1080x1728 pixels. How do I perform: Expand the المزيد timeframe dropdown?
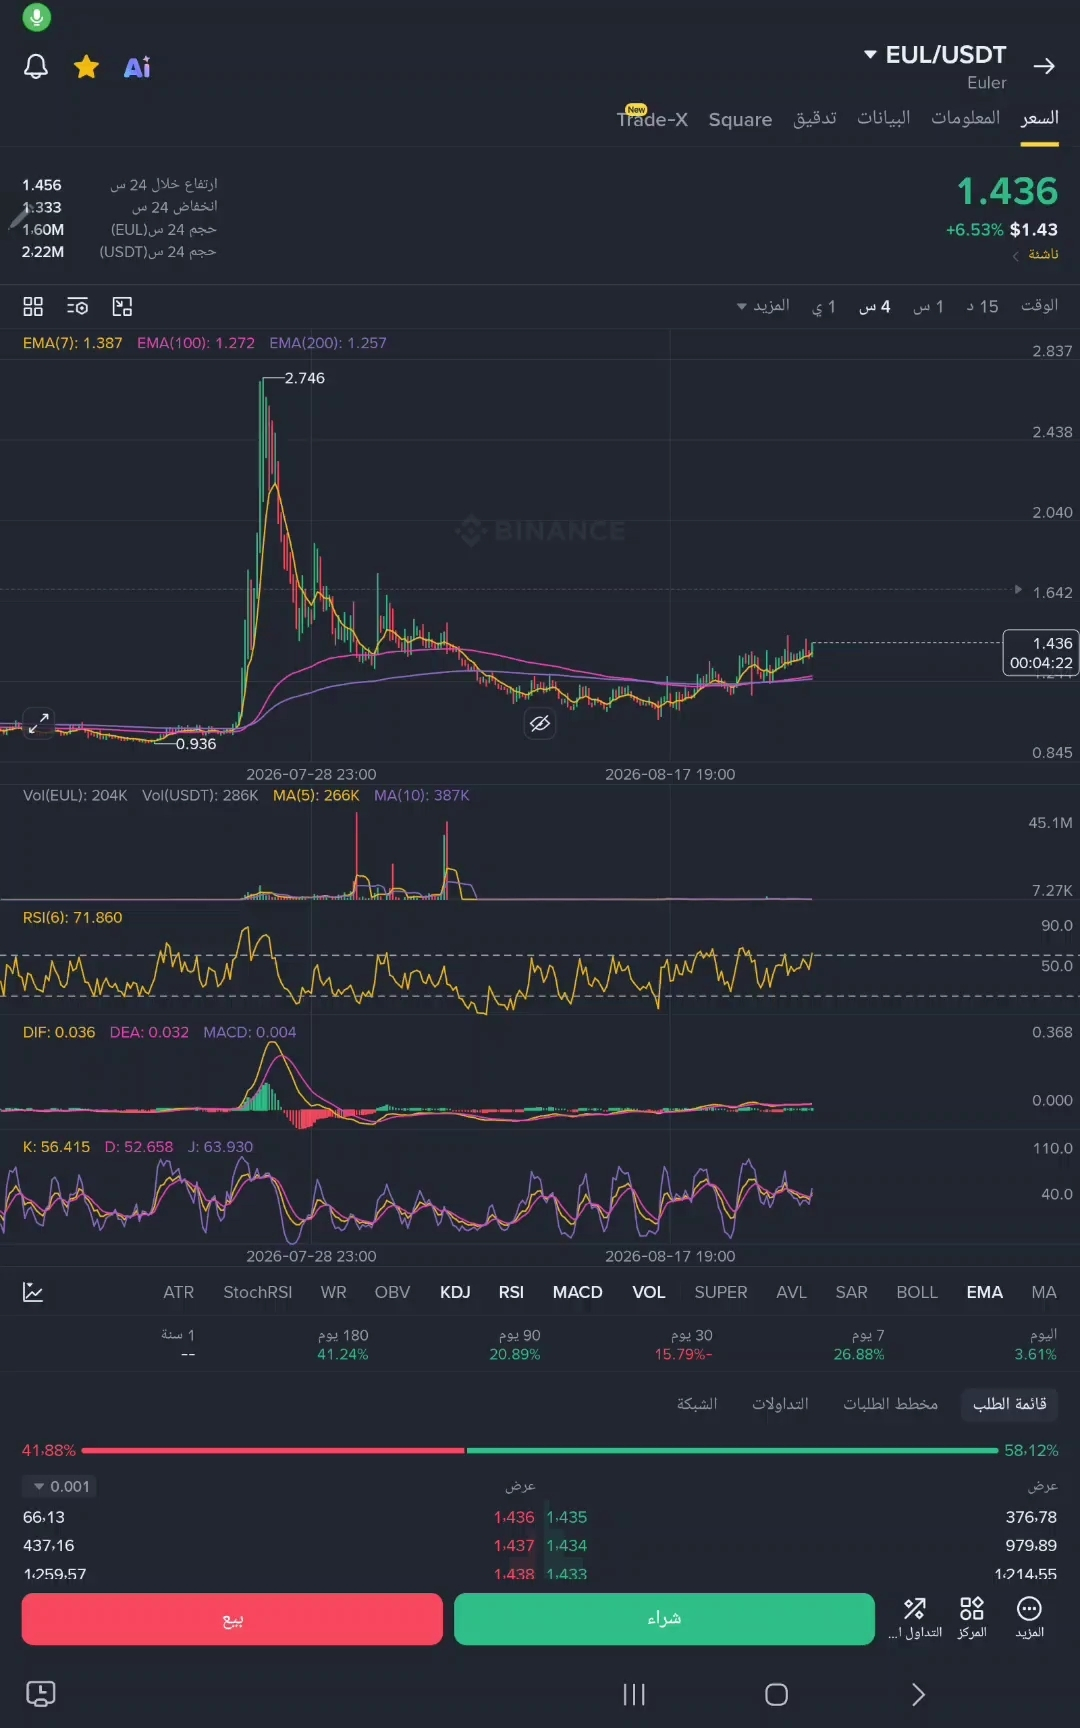(763, 305)
